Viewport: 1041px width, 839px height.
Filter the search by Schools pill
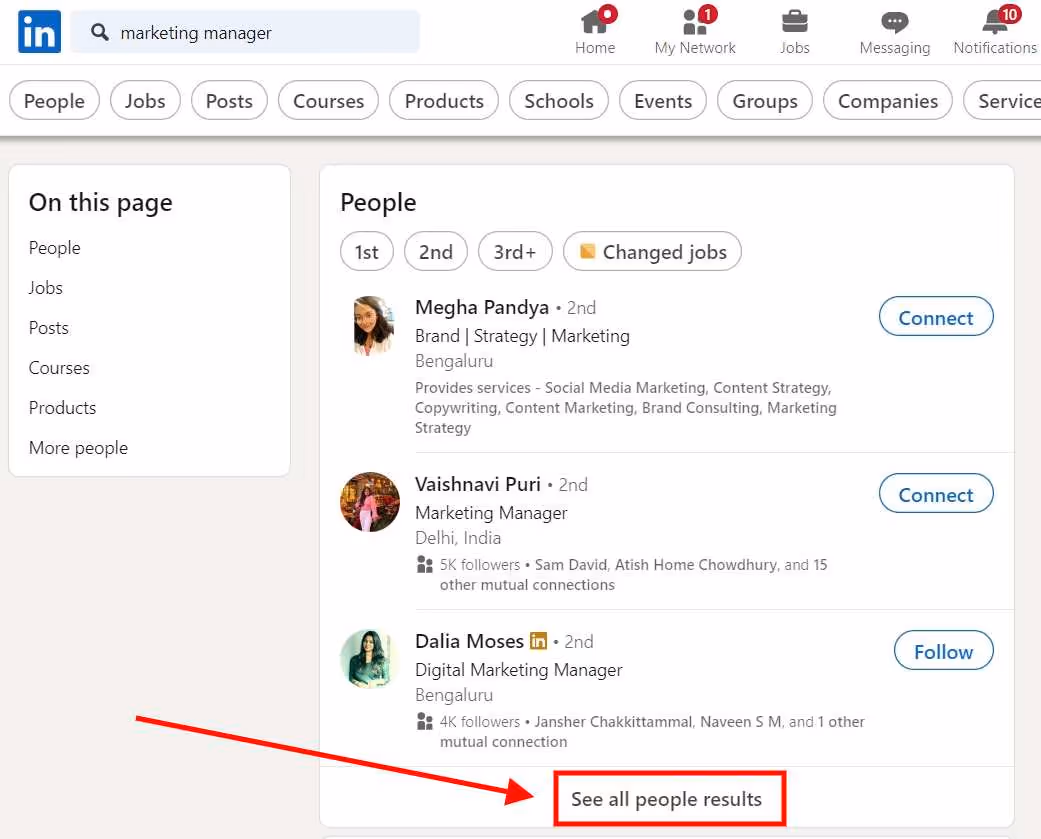pyautogui.click(x=559, y=101)
